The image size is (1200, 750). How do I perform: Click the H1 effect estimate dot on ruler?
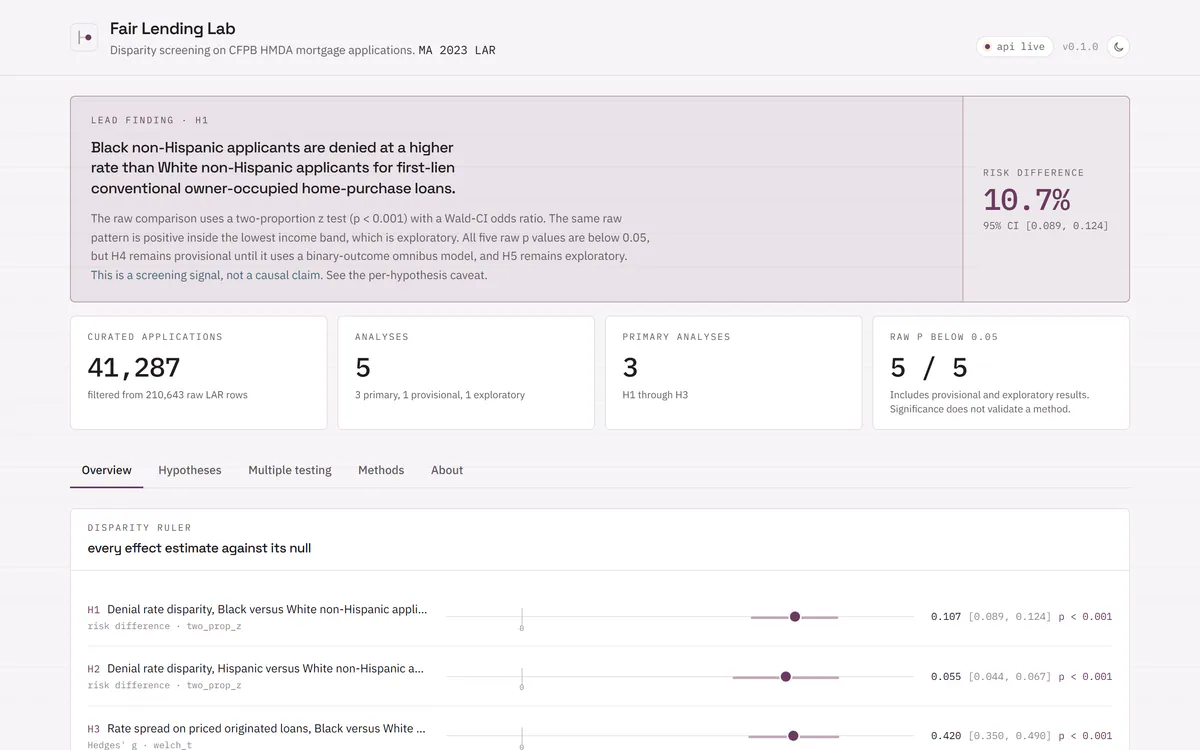pos(795,617)
